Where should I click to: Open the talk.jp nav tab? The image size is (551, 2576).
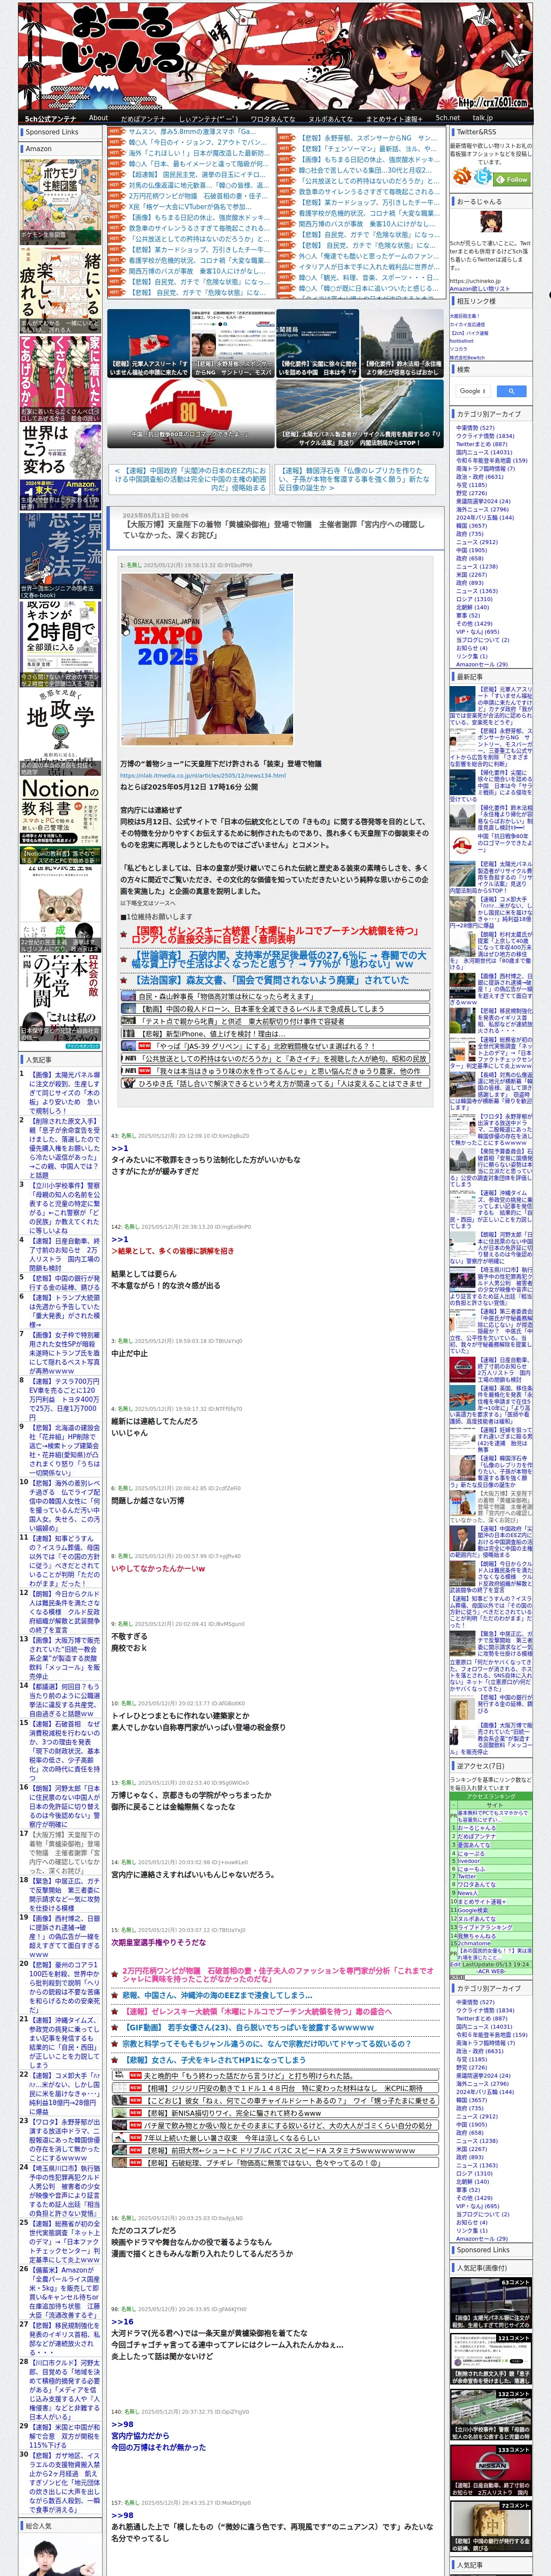(483, 118)
